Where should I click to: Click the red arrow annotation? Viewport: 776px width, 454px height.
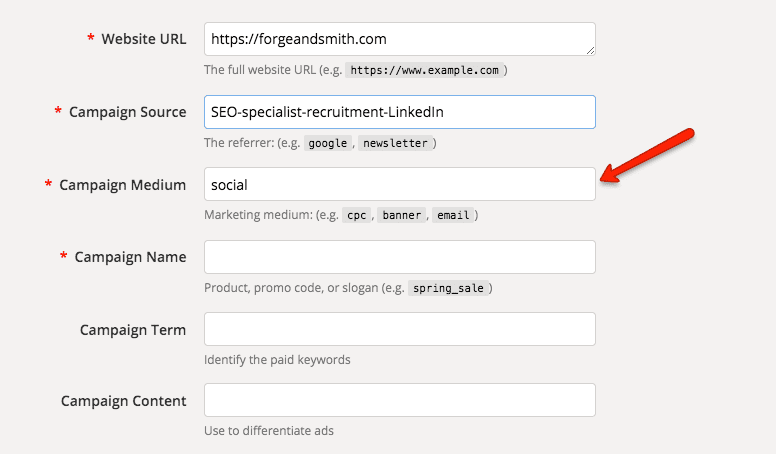pos(647,155)
